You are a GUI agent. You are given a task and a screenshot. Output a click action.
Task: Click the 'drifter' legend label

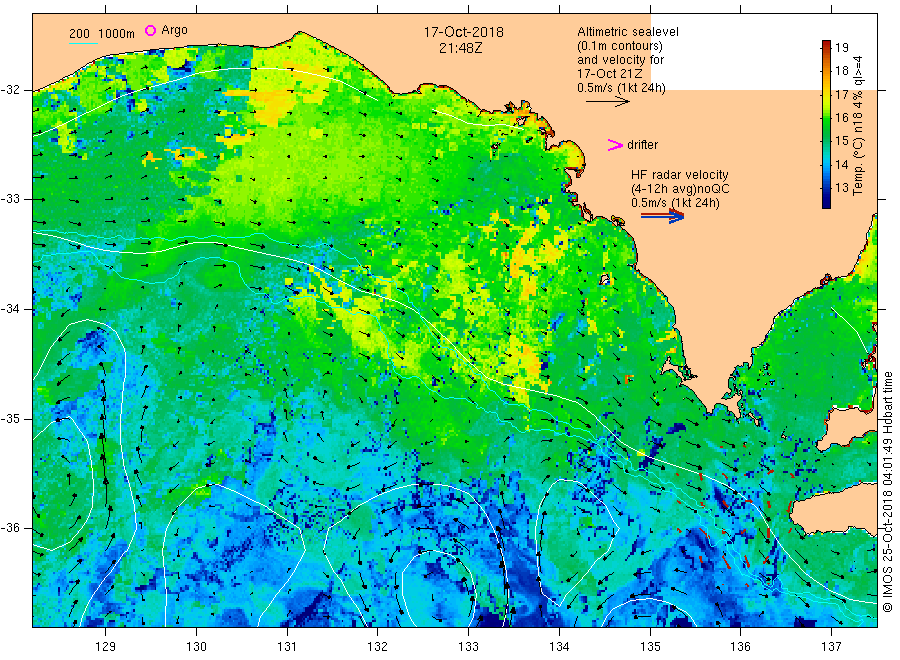[x=642, y=145]
